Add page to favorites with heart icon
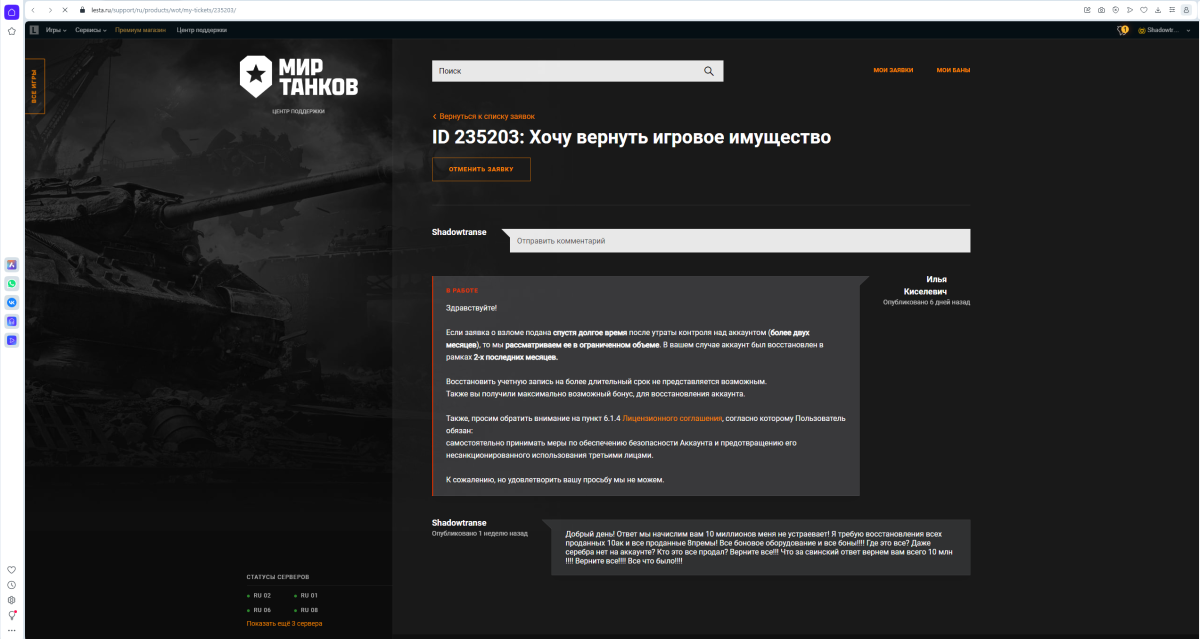The height and width of the screenshot is (639, 1200). pyautogui.click(x=1143, y=10)
